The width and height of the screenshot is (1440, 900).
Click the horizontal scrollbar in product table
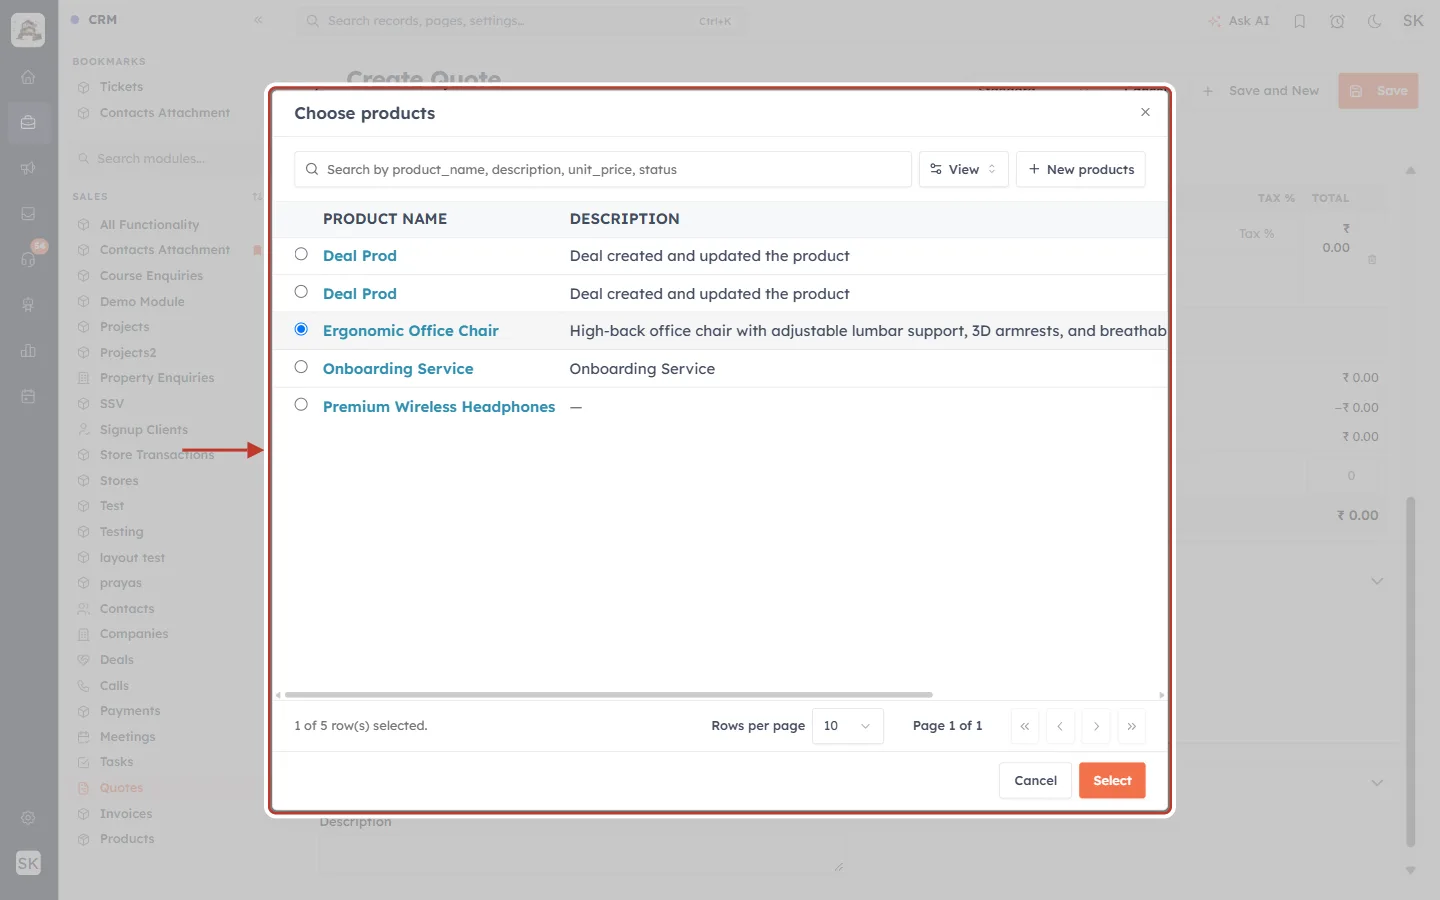[x=608, y=694]
